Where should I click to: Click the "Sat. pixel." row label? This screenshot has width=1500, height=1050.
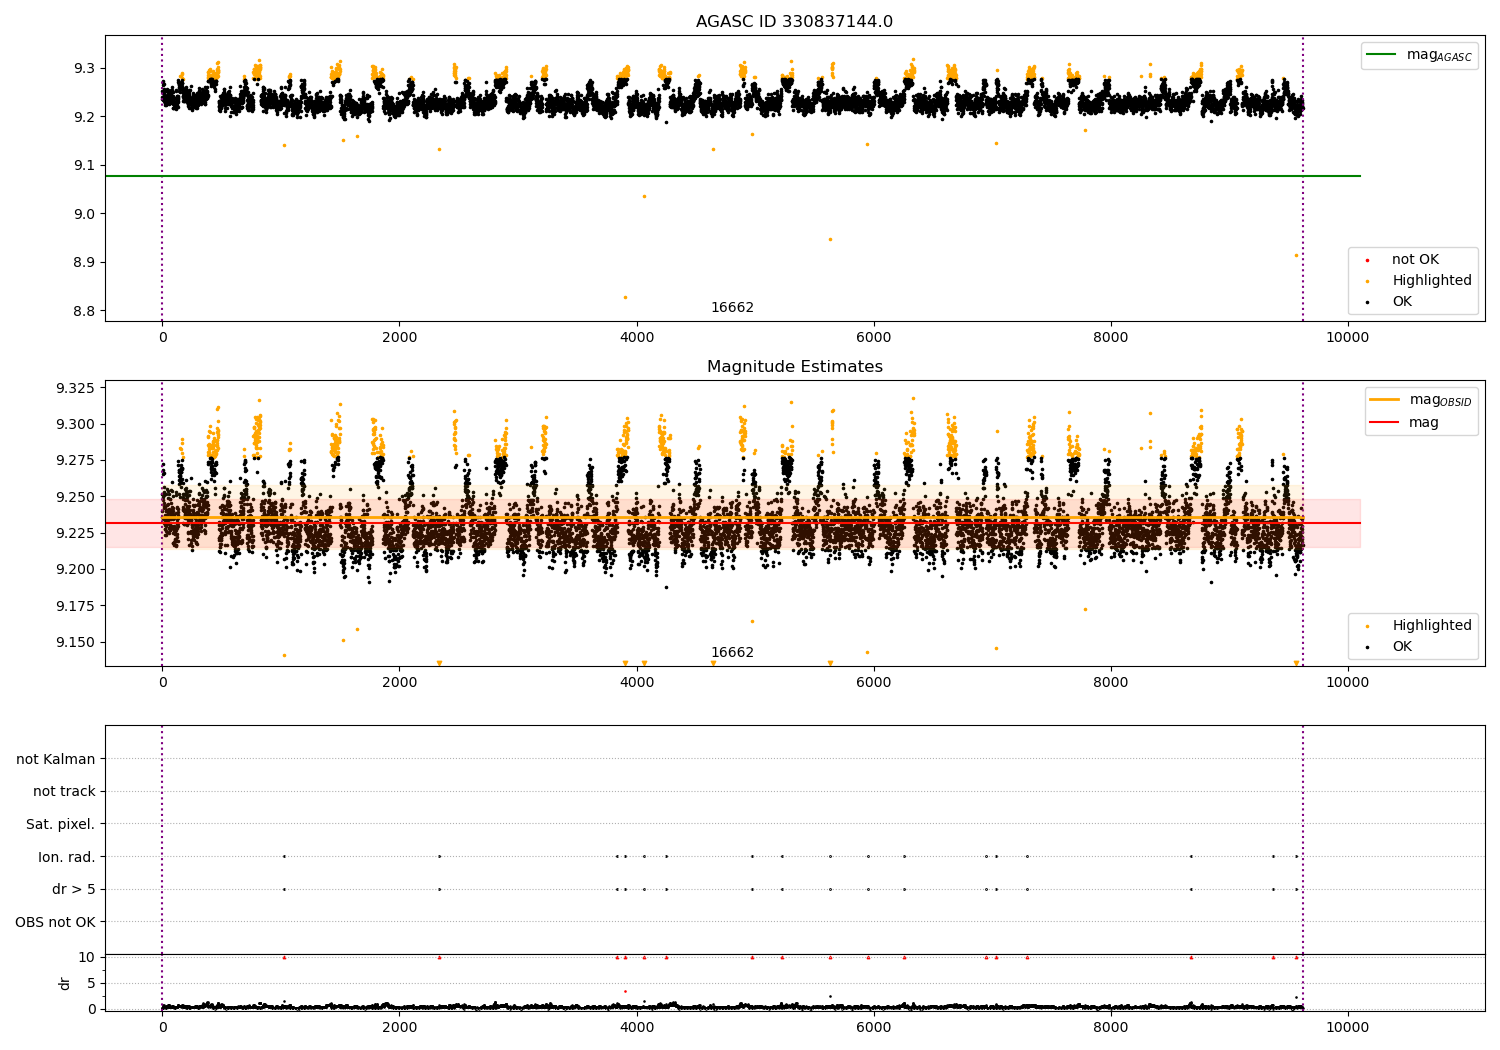coord(60,824)
